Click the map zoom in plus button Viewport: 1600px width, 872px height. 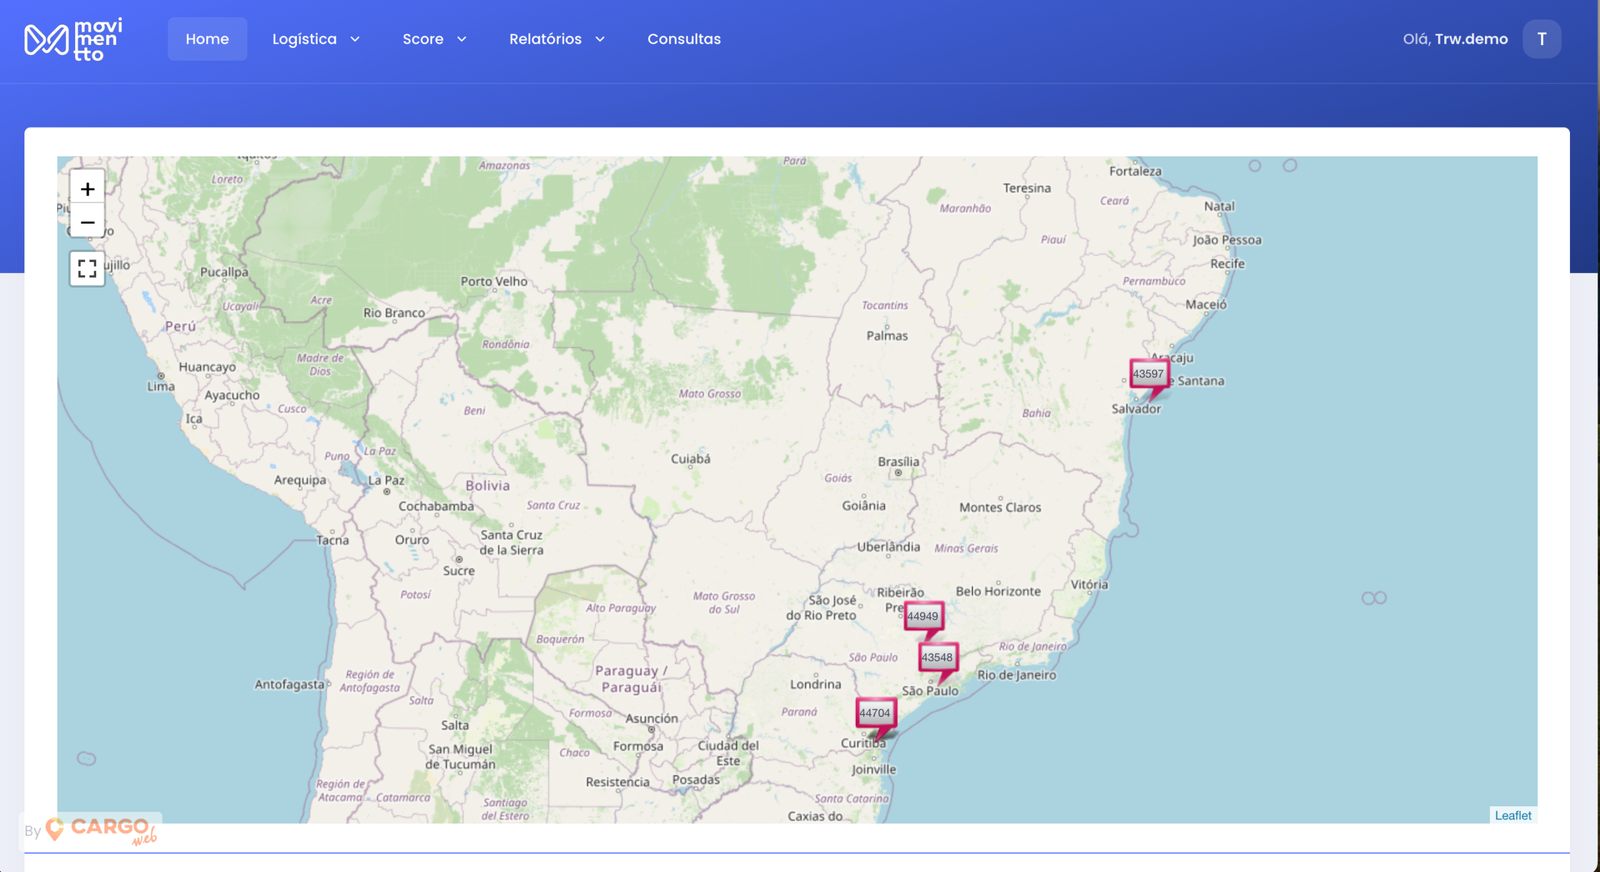[87, 189]
